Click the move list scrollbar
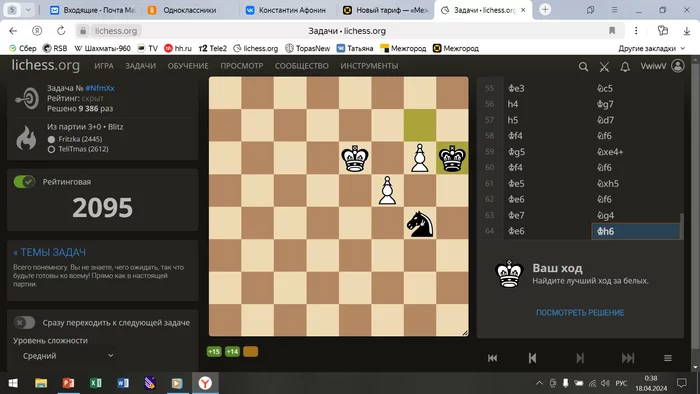The height and width of the screenshot is (394, 700). click(x=681, y=227)
